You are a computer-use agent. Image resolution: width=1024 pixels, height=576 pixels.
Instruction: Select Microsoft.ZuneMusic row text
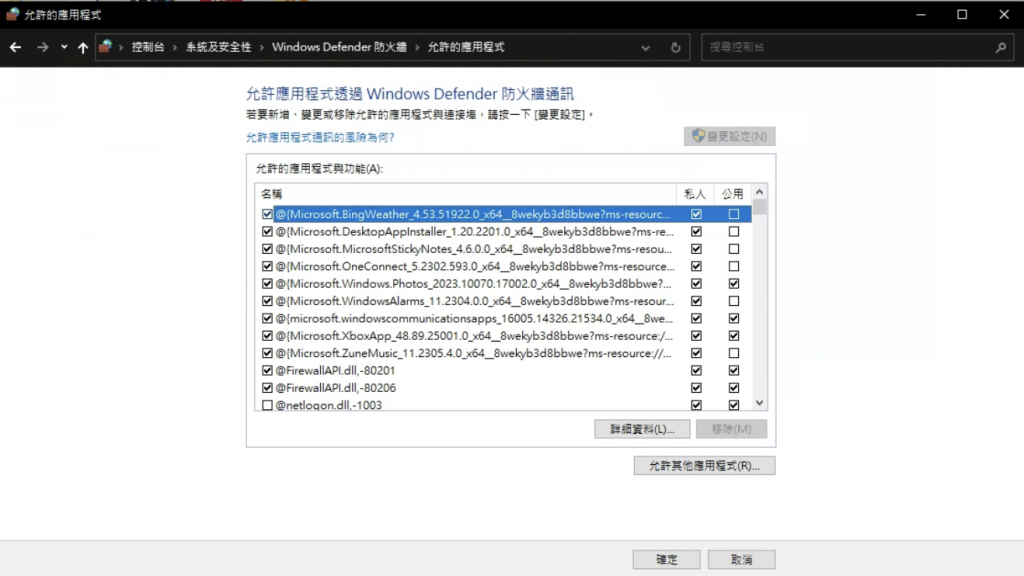click(473, 353)
